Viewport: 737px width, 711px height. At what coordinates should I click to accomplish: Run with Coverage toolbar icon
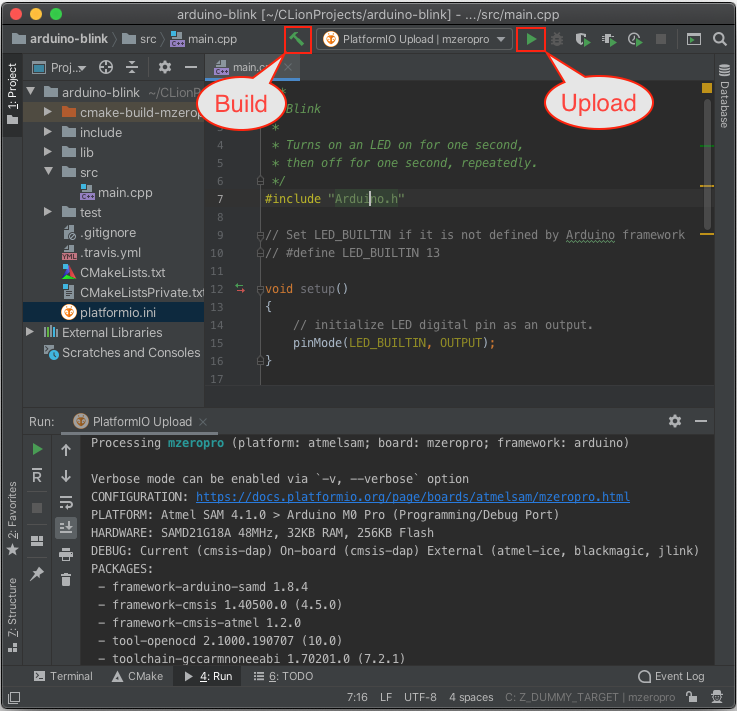coord(583,39)
